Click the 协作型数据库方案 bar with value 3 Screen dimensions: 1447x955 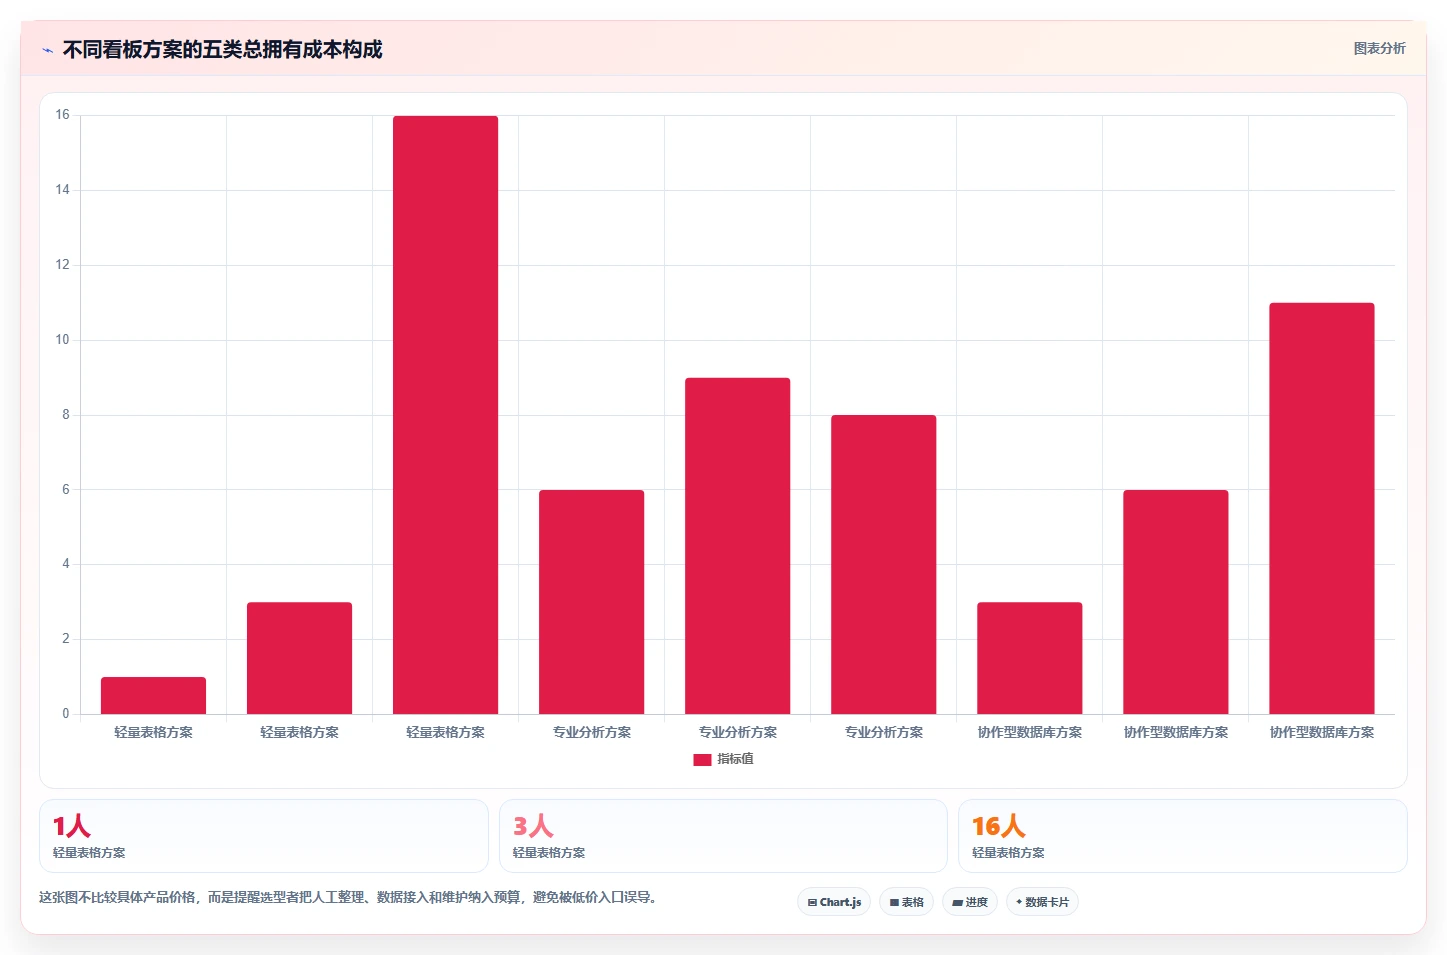pyautogui.click(x=1029, y=658)
